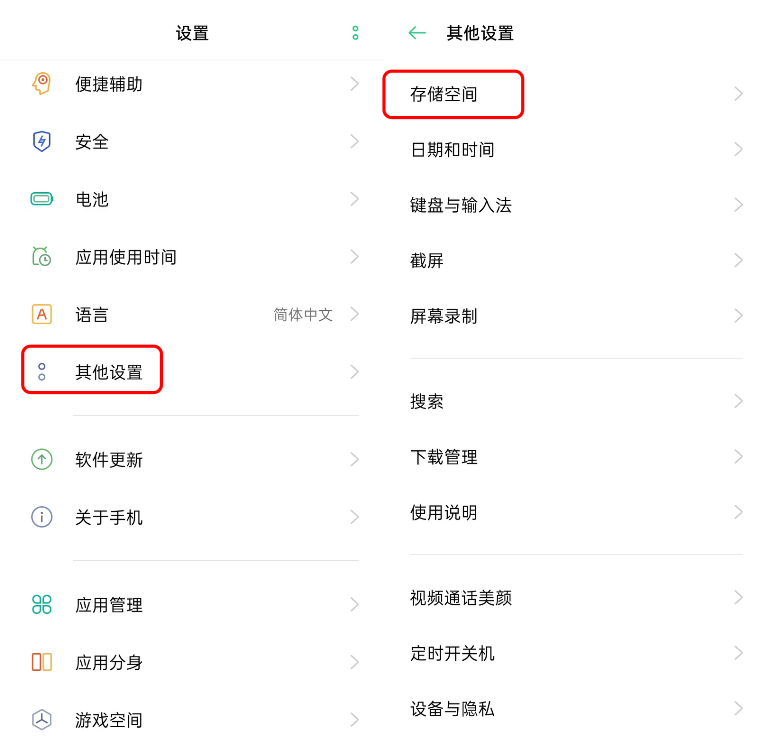
Task: Open 屏幕录制 settings
Action: point(444,316)
